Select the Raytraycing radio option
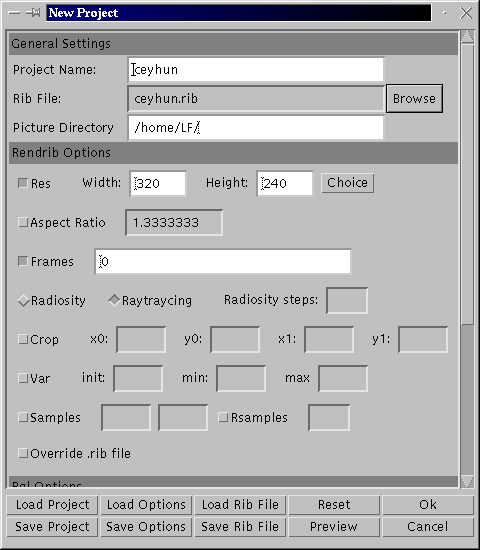This screenshot has height=550, width=480. 114,301
